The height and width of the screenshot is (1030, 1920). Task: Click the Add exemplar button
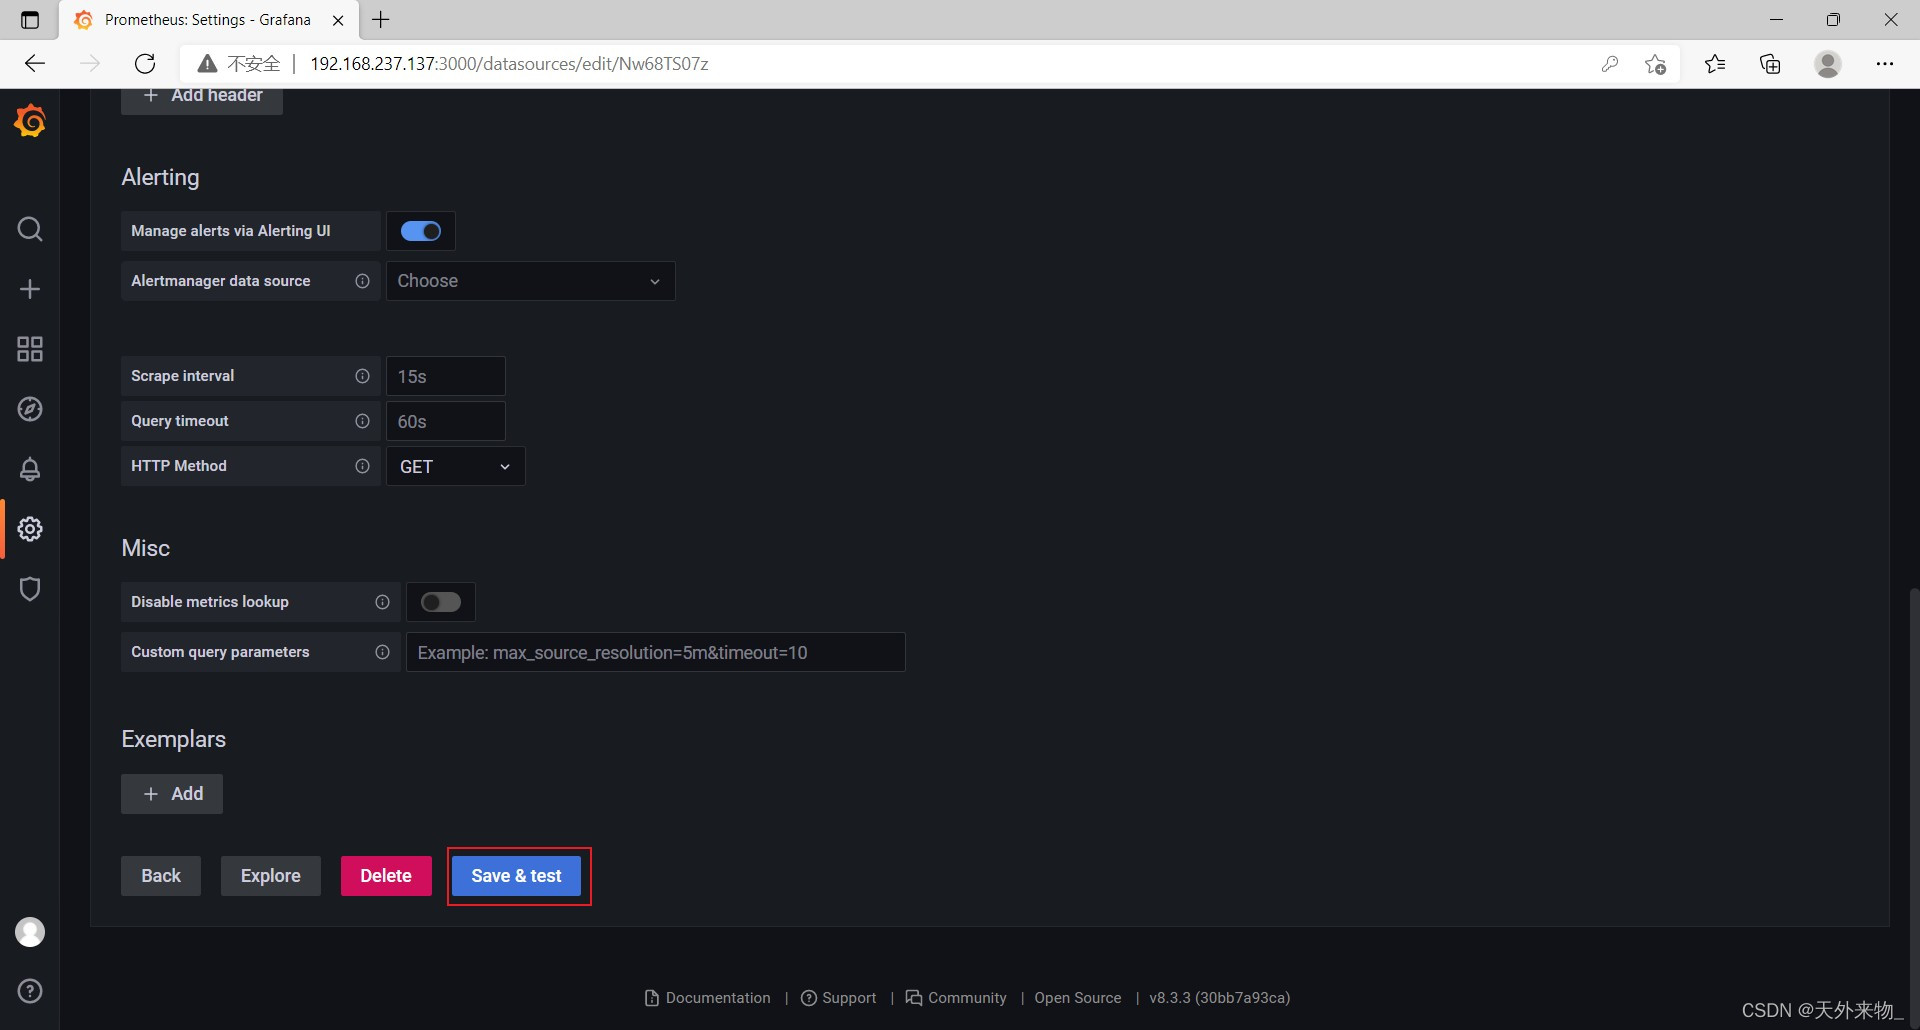[x=172, y=794]
